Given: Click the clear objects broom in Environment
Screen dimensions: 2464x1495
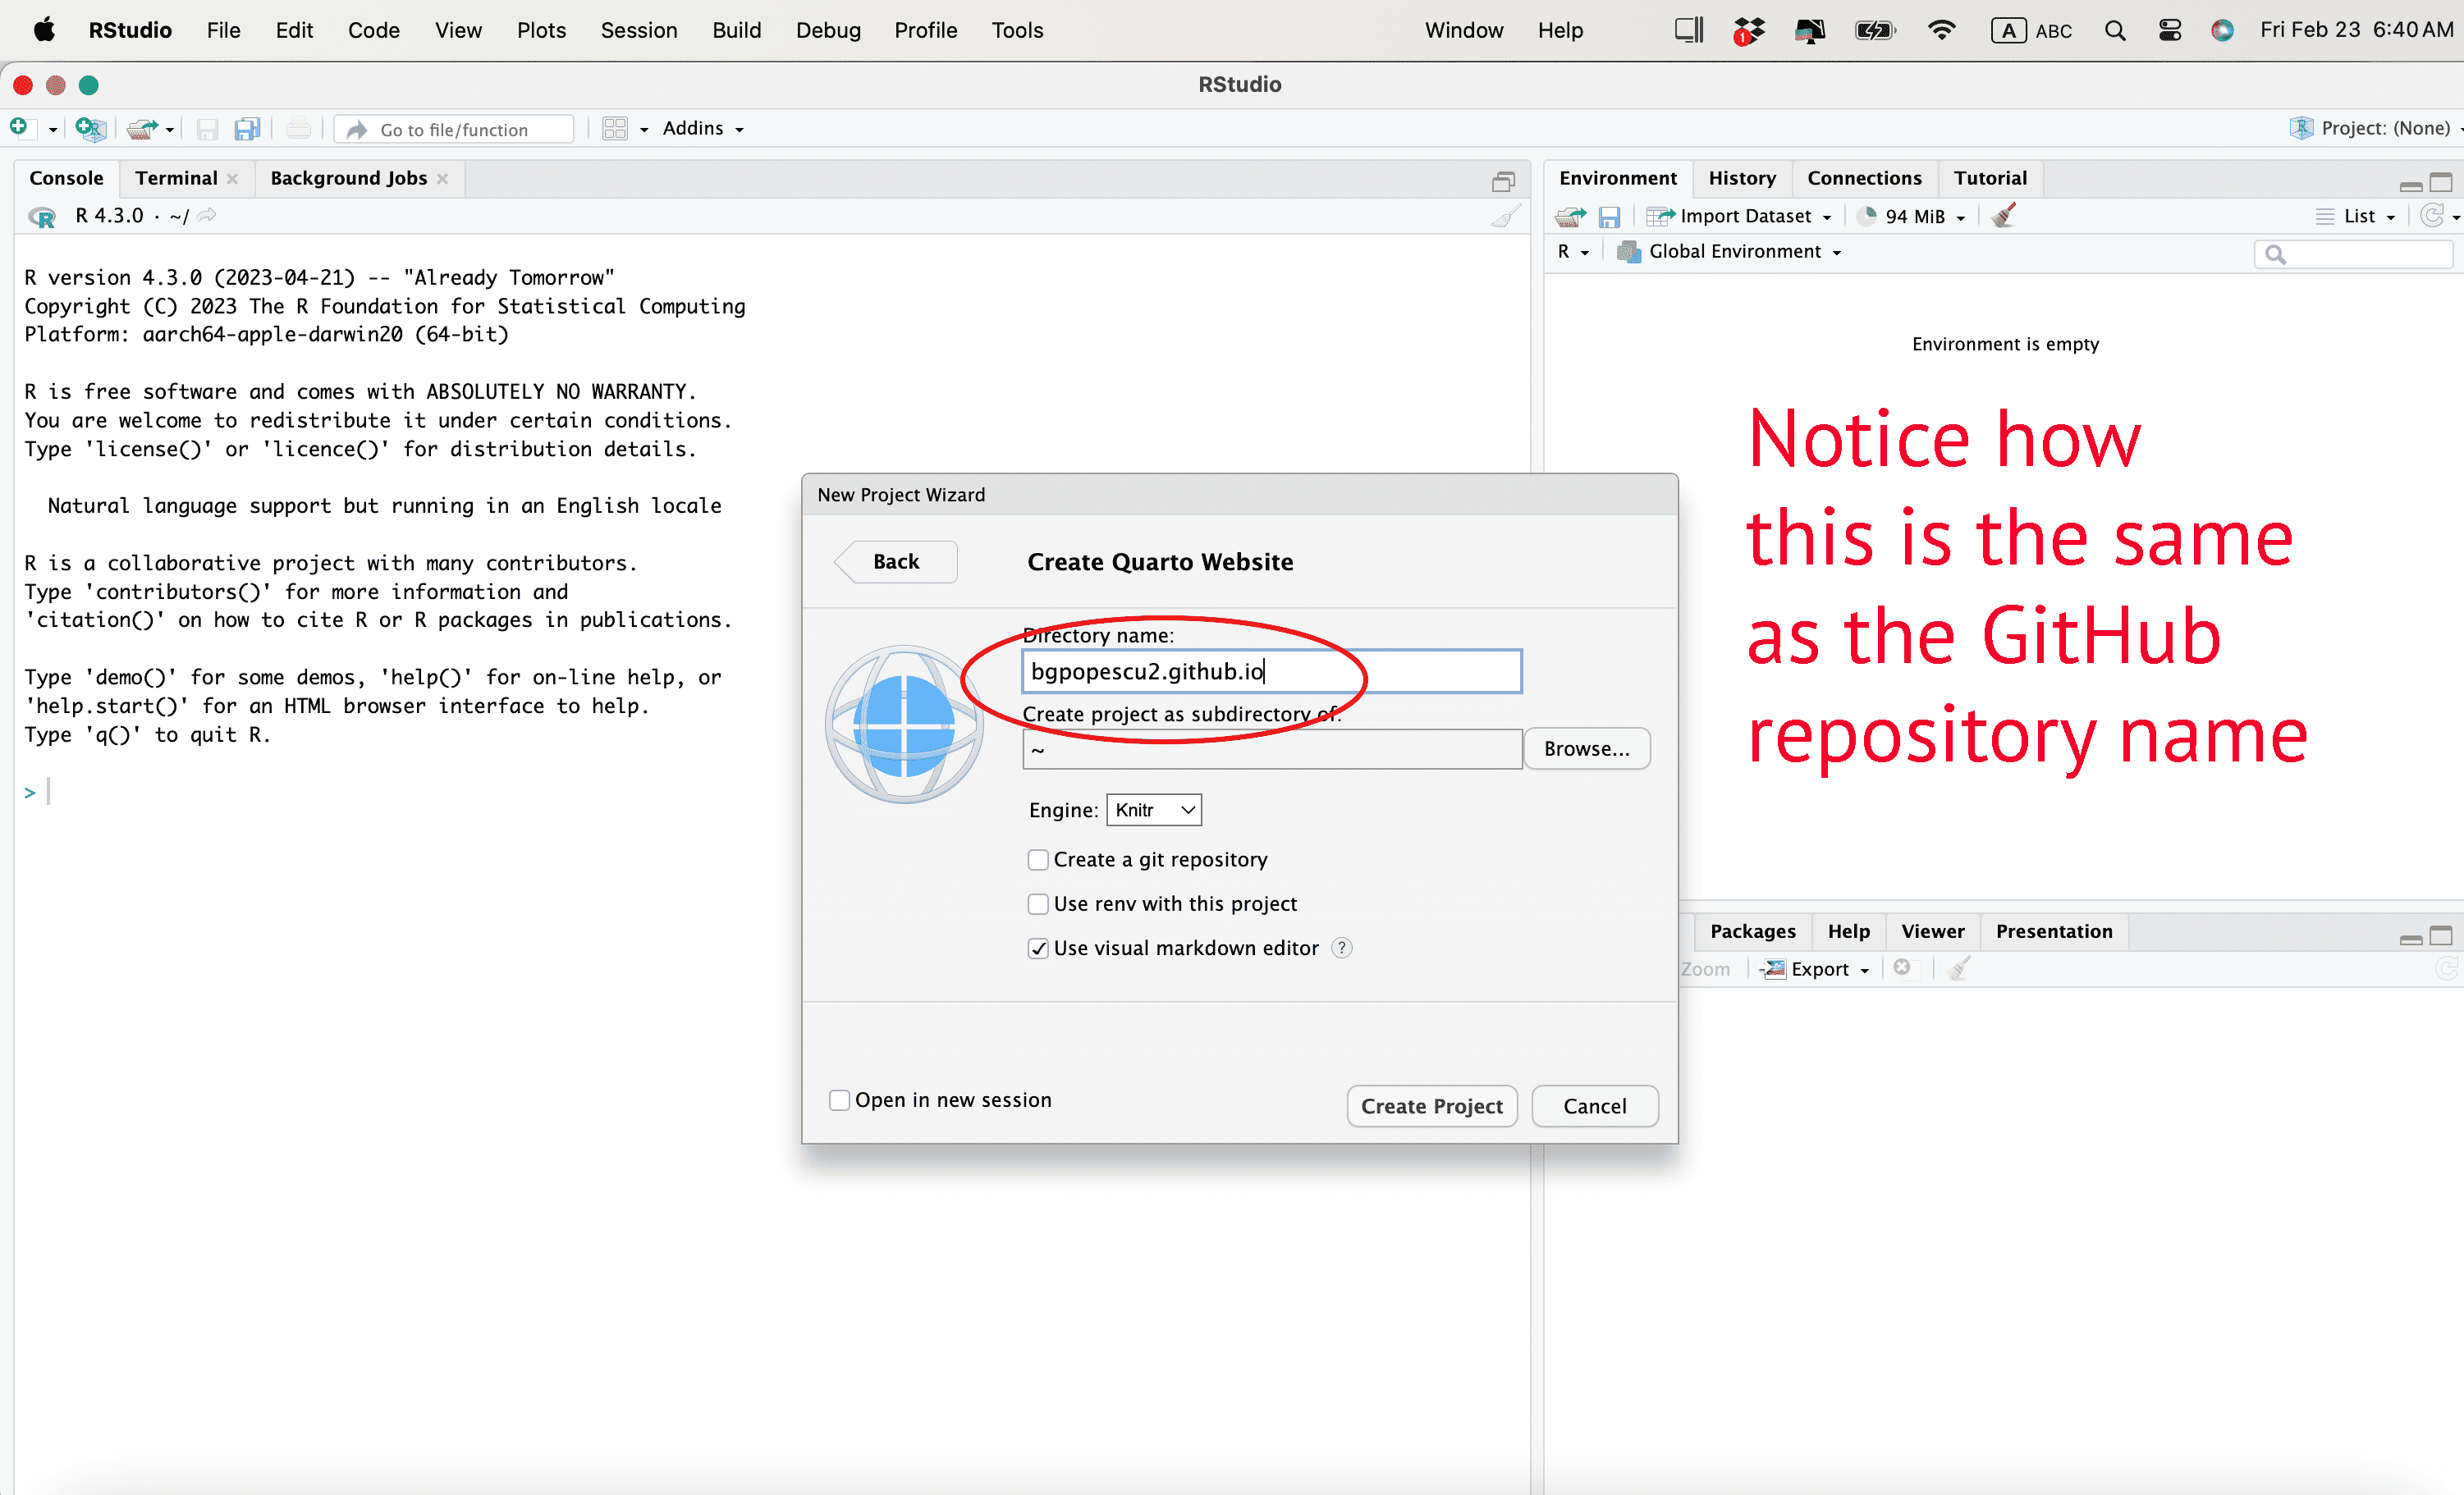Looking at the screenshot, I should pos(2003,216).
